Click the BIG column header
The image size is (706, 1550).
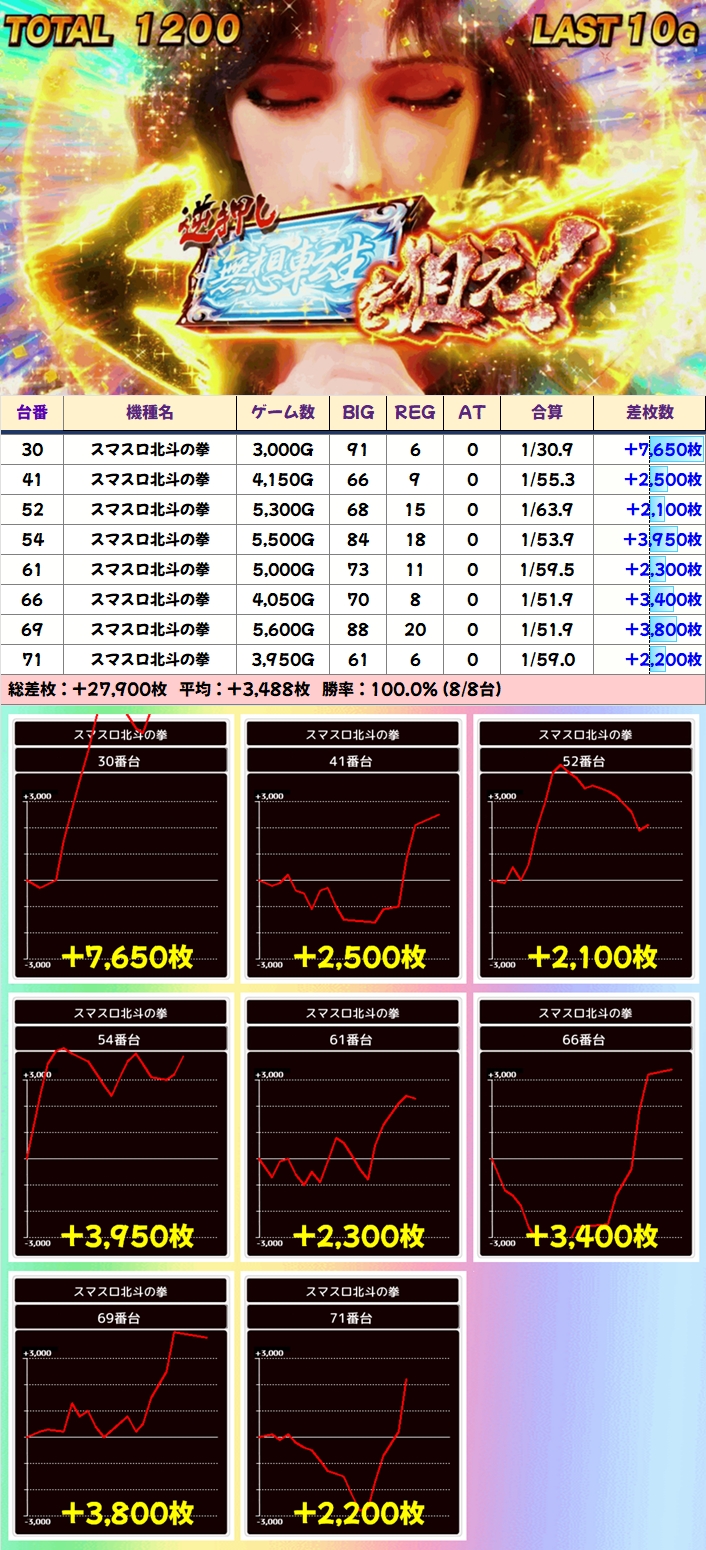coord(358,413)
